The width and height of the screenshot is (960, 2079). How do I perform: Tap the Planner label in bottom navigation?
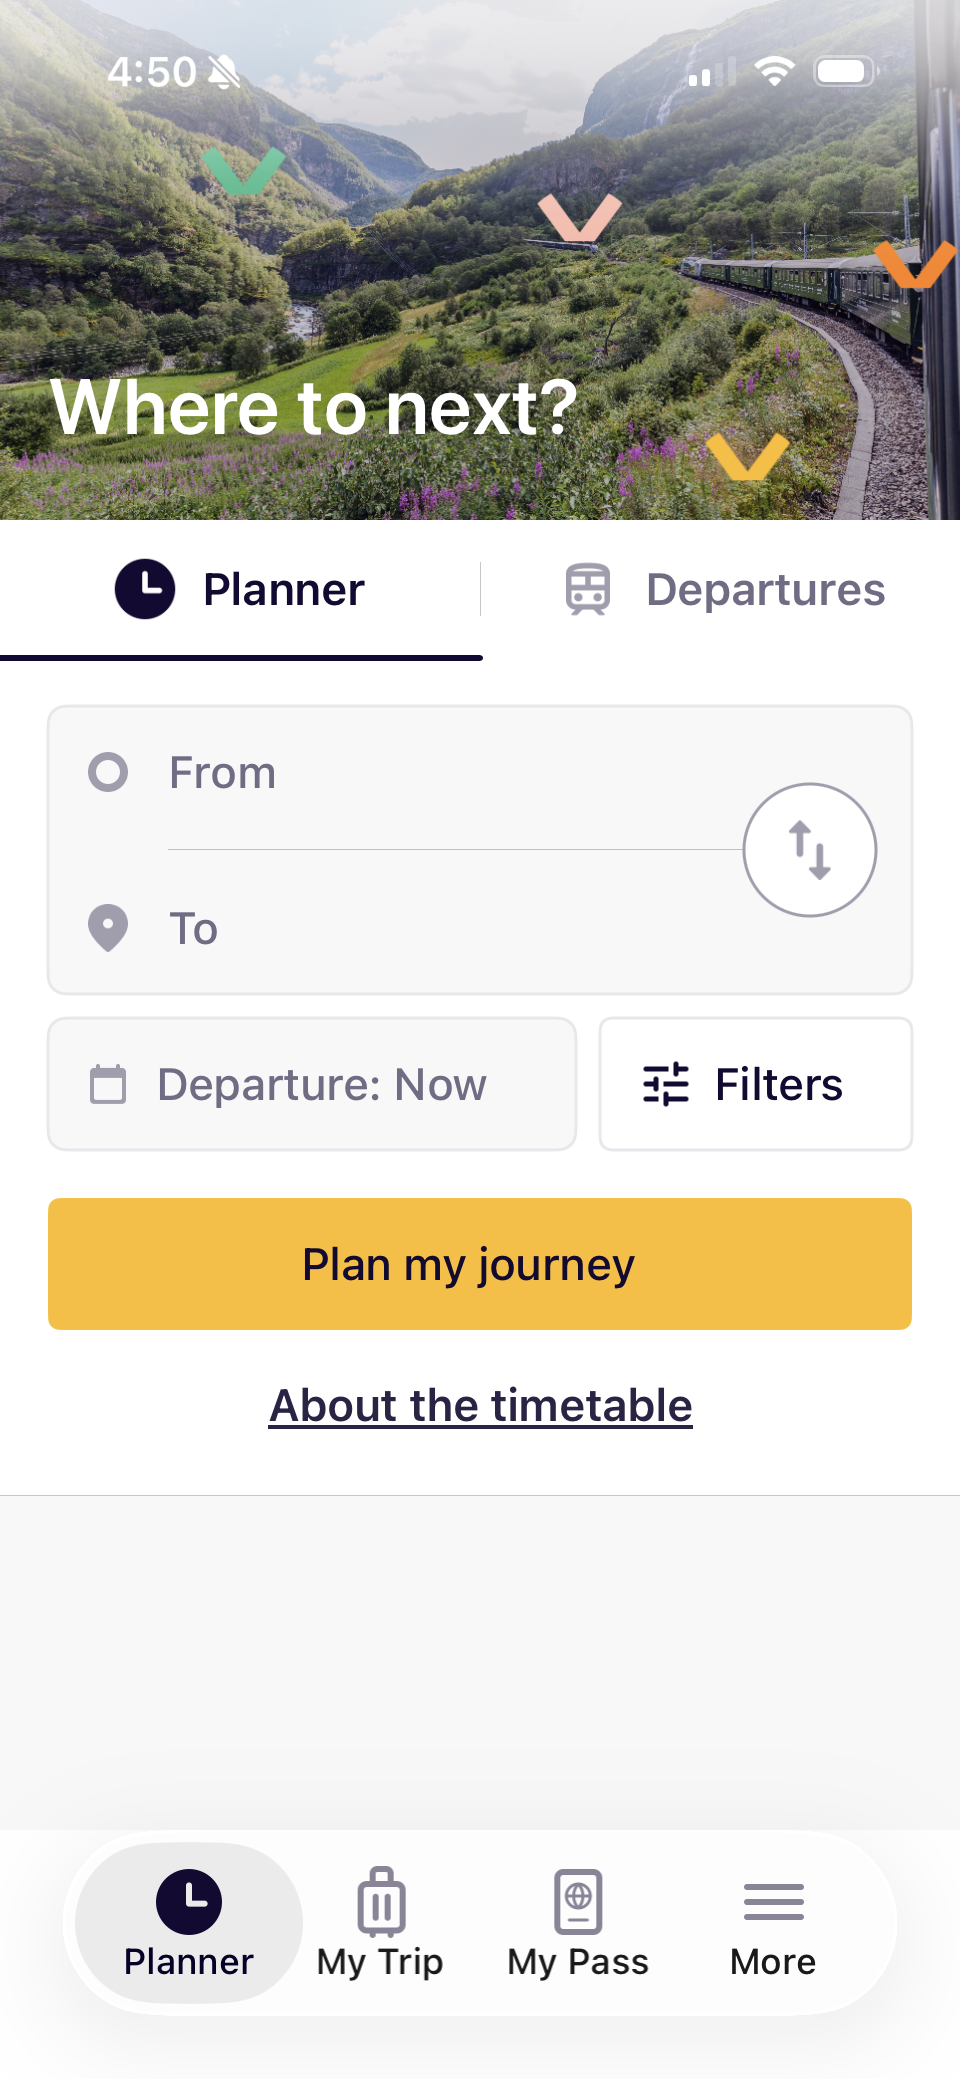click(189, 1961)
